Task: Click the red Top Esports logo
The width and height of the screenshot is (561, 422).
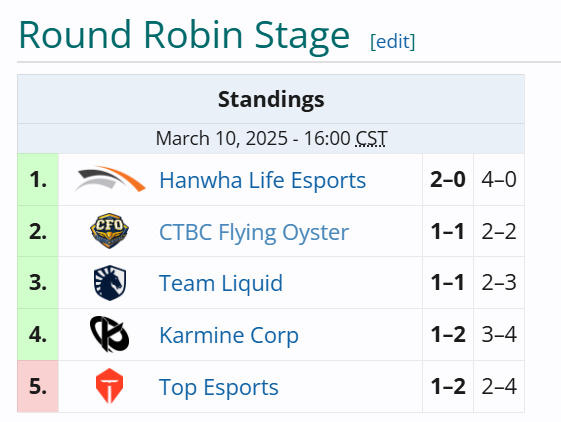Action: pyautogui.click(x=109, y=386)
